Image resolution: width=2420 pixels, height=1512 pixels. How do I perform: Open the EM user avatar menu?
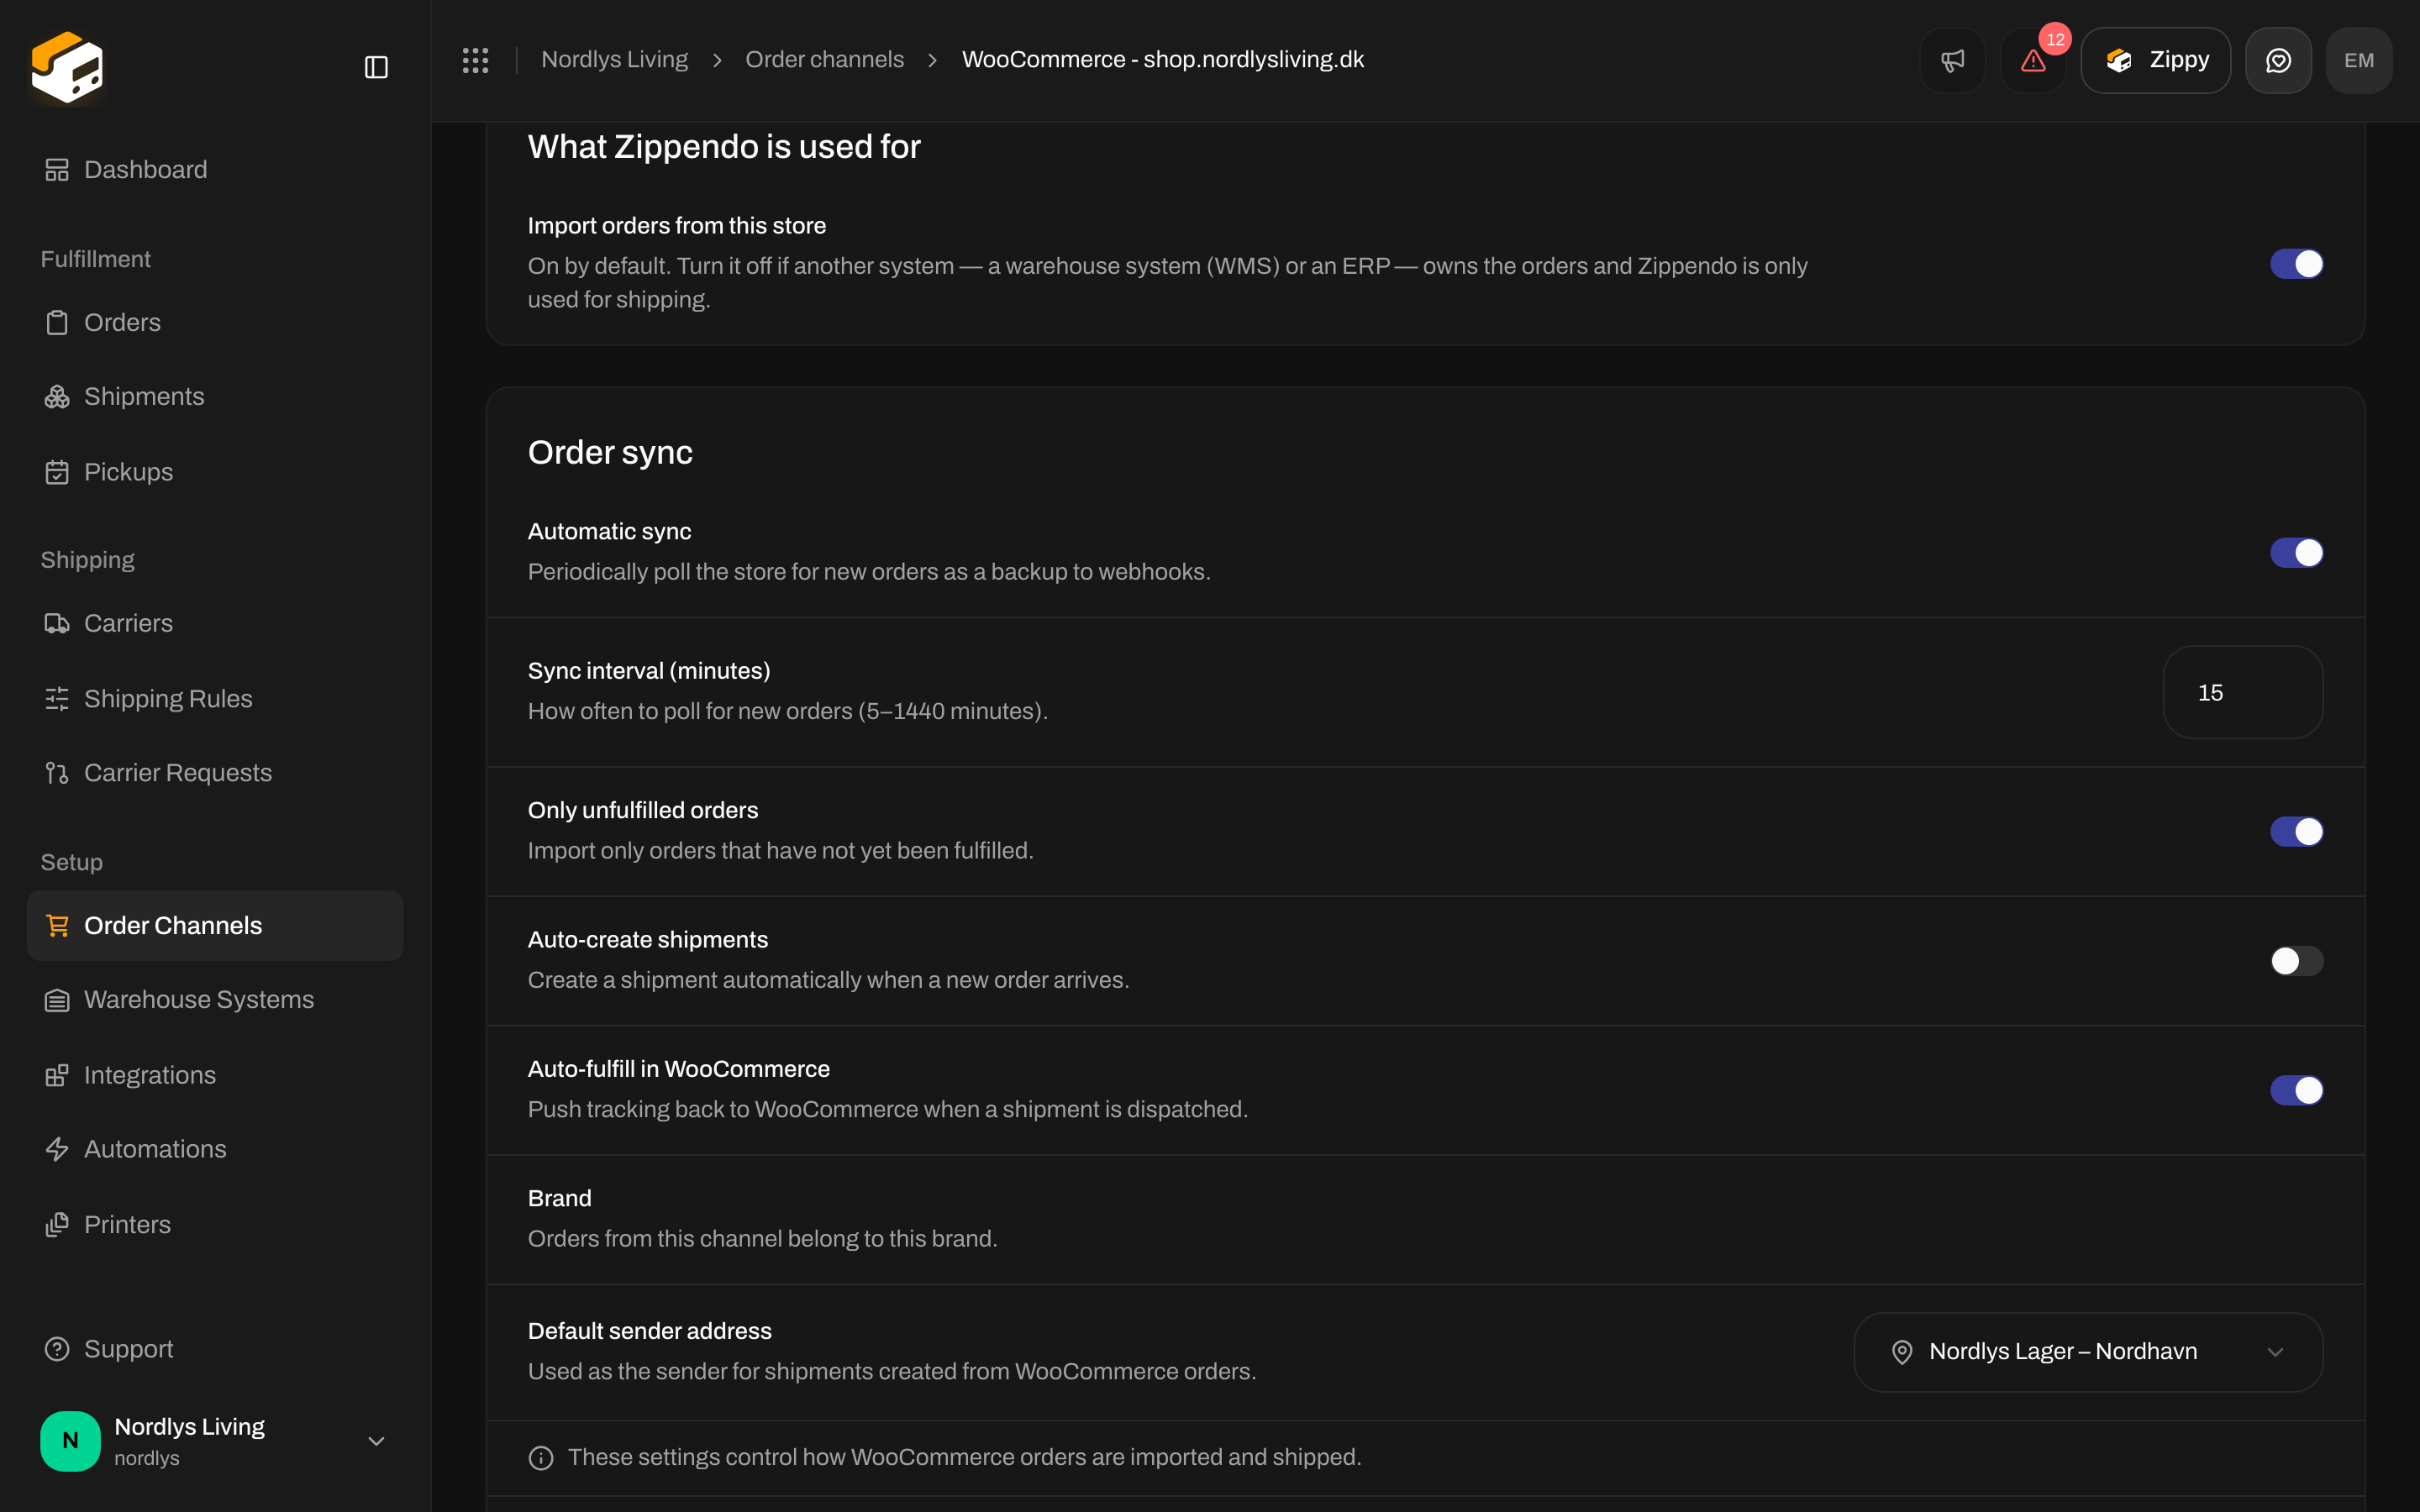pyautogui.click(x=2359, y=60)
